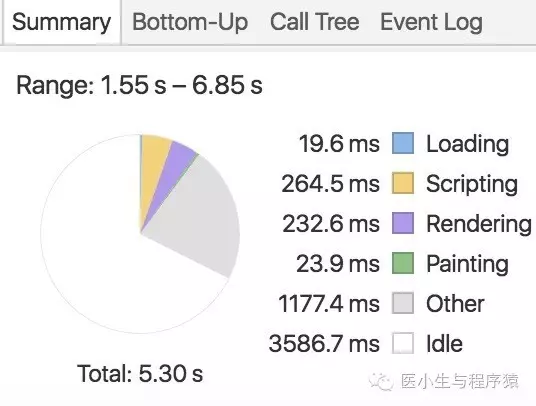Screen dimensions: 536x406
Task: Click the purple Rendering color swatch
Action: tap(403, 223)
